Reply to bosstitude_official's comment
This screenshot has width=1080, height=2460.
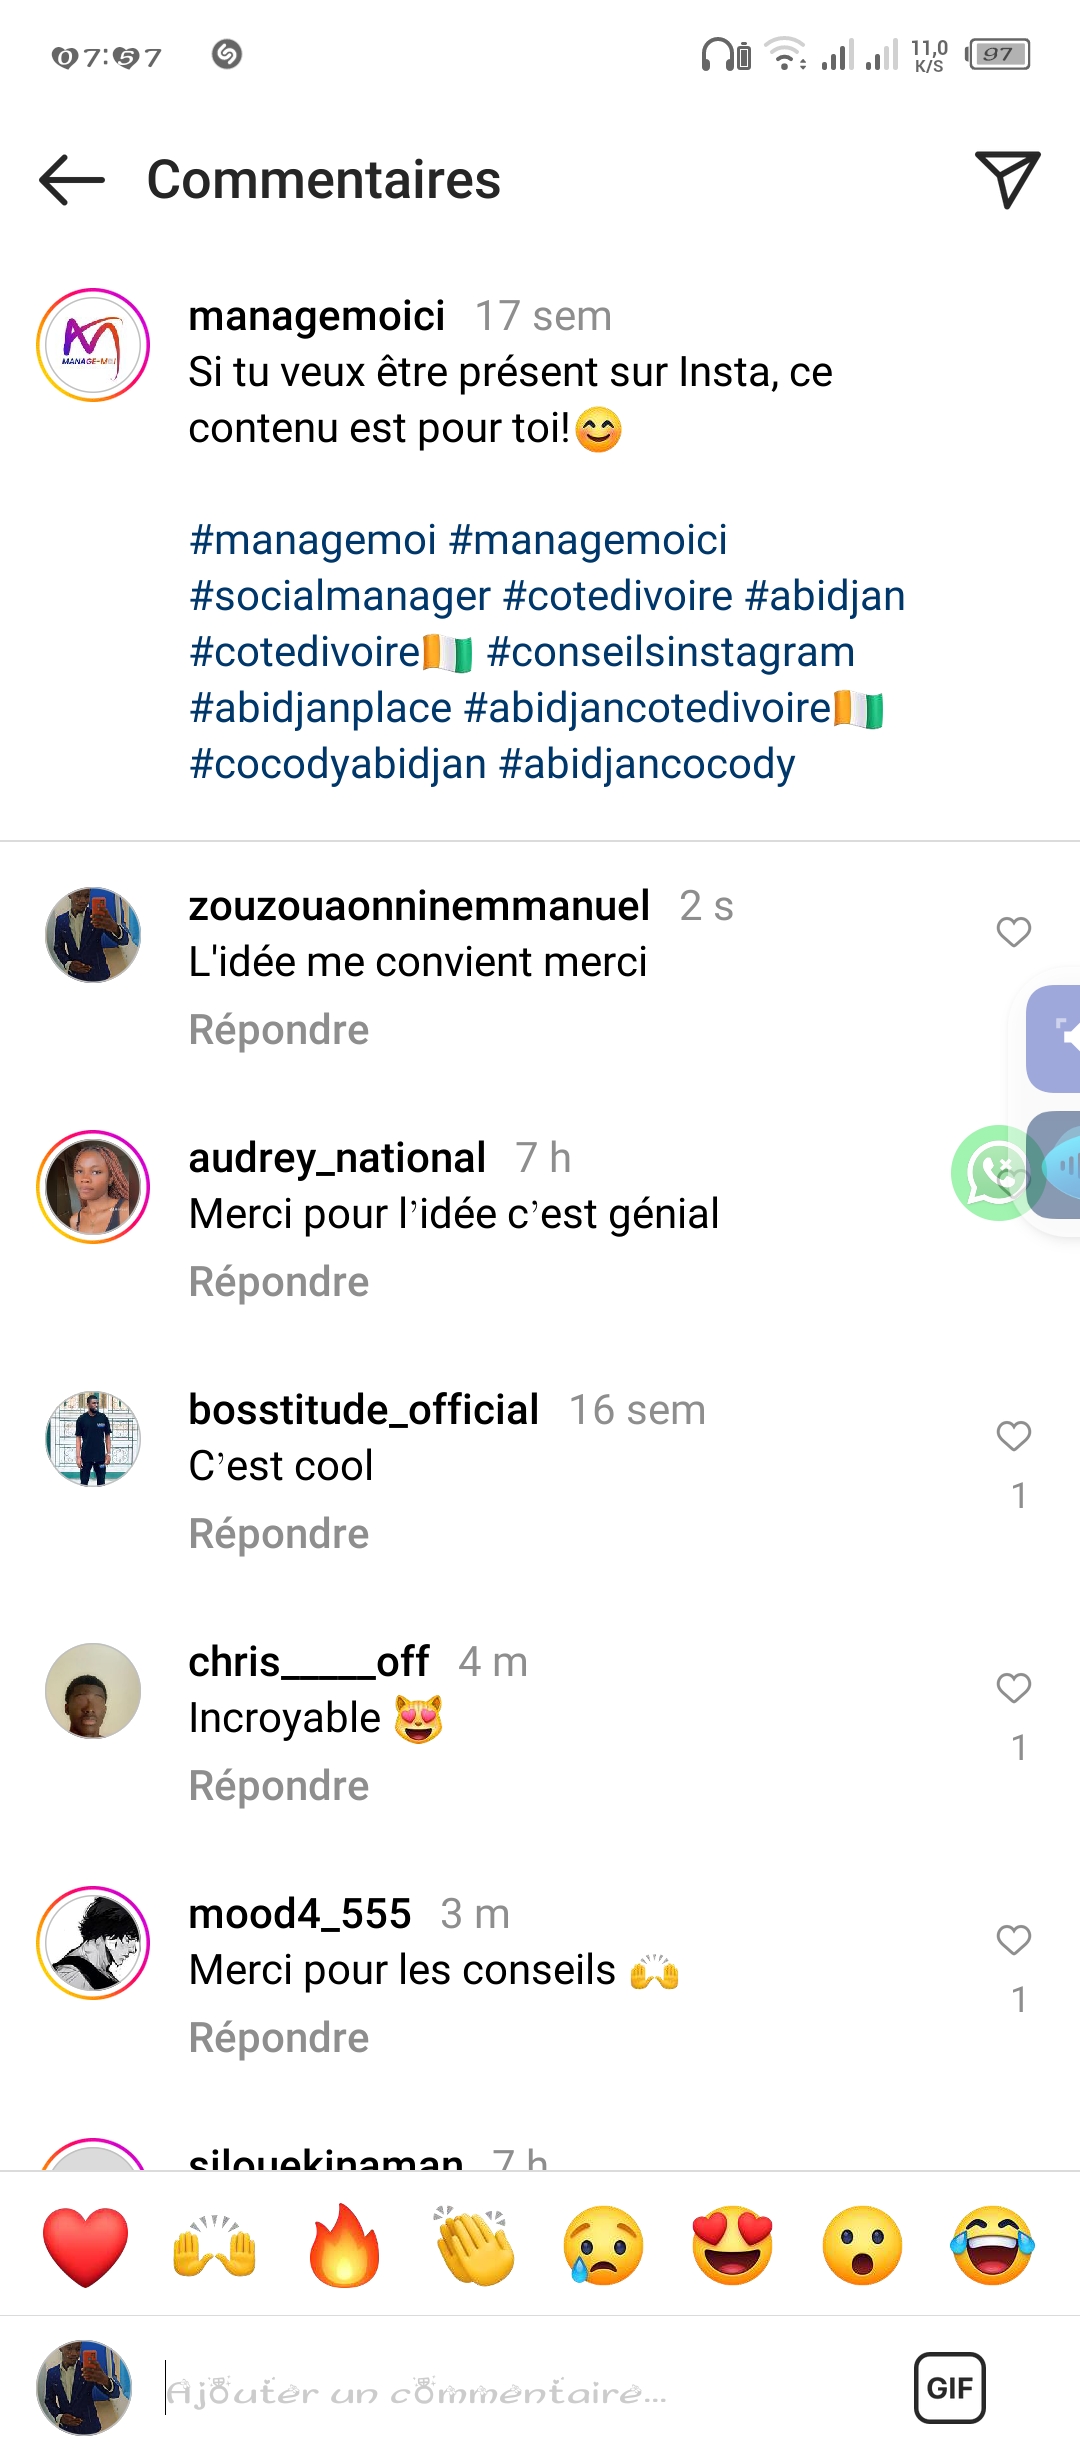tap(279, 1534)
